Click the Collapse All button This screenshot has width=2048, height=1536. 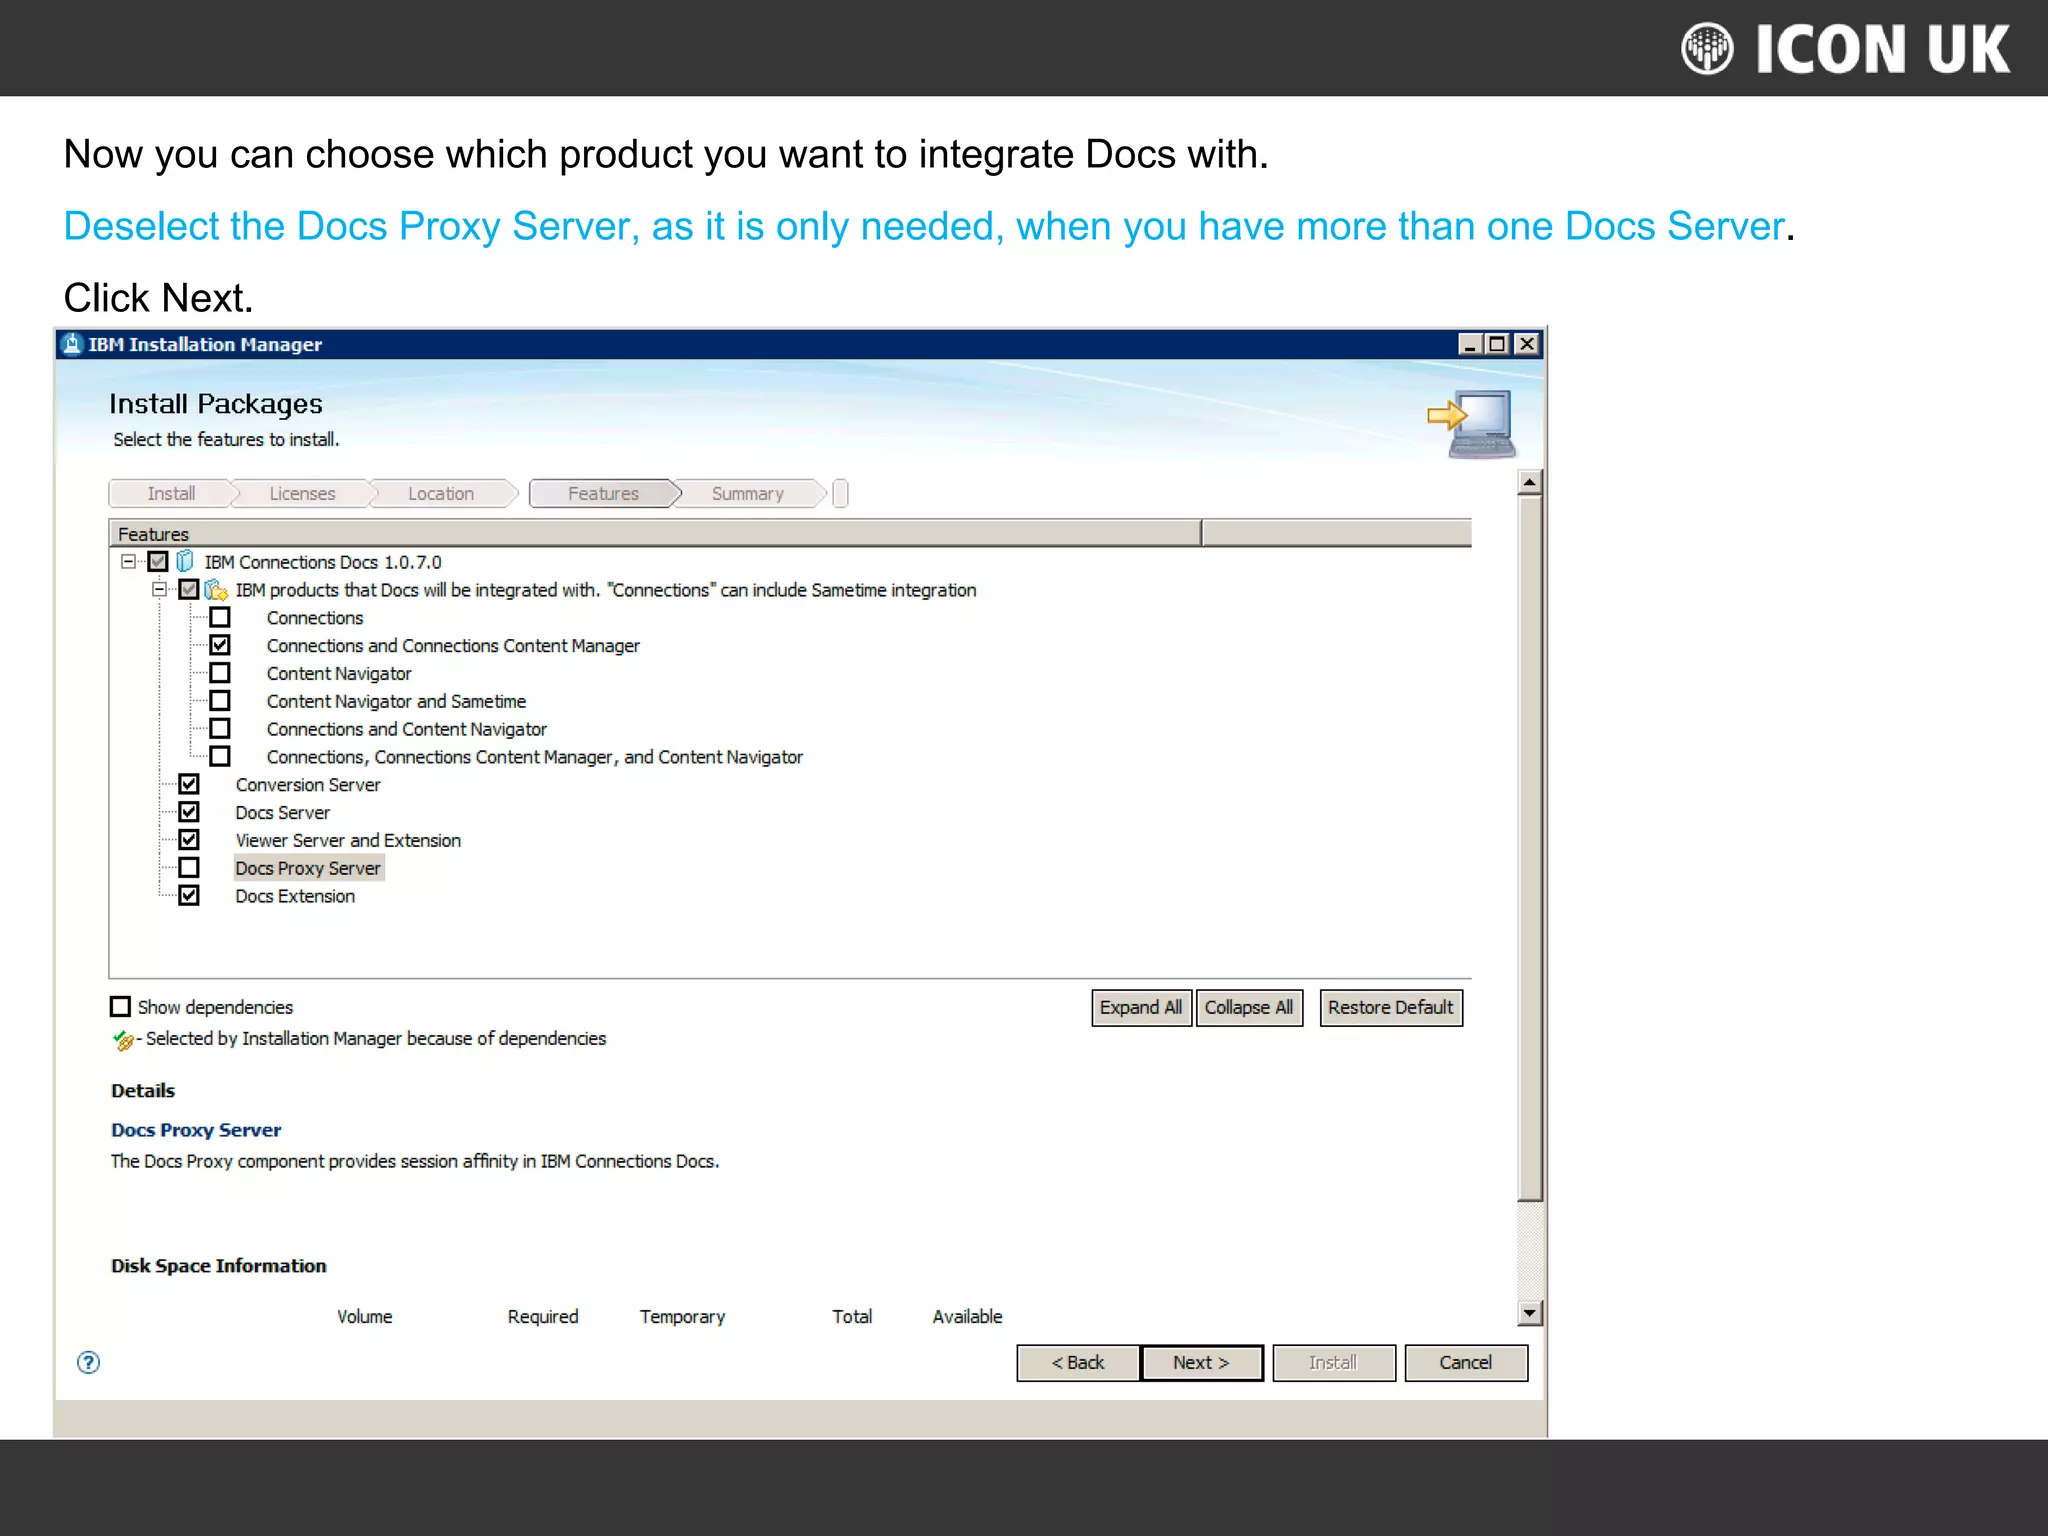1249,1007
